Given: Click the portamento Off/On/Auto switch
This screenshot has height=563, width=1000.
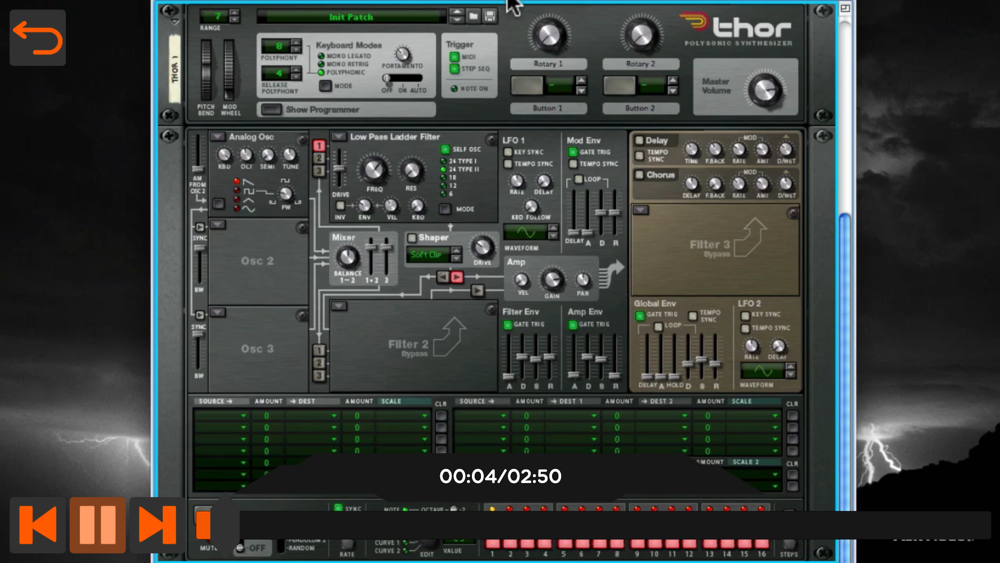Looking at the screenshot, I should 402,78.
